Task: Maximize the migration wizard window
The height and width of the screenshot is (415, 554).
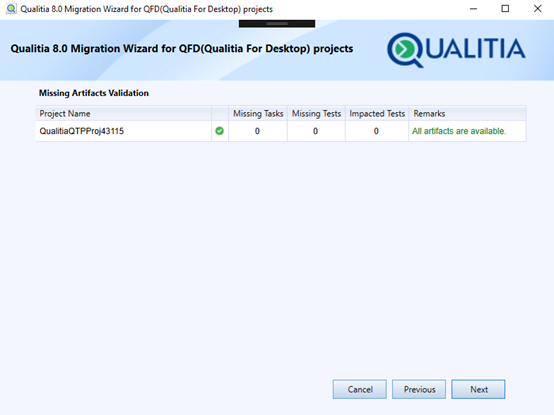Action: [x=505, y=9]
